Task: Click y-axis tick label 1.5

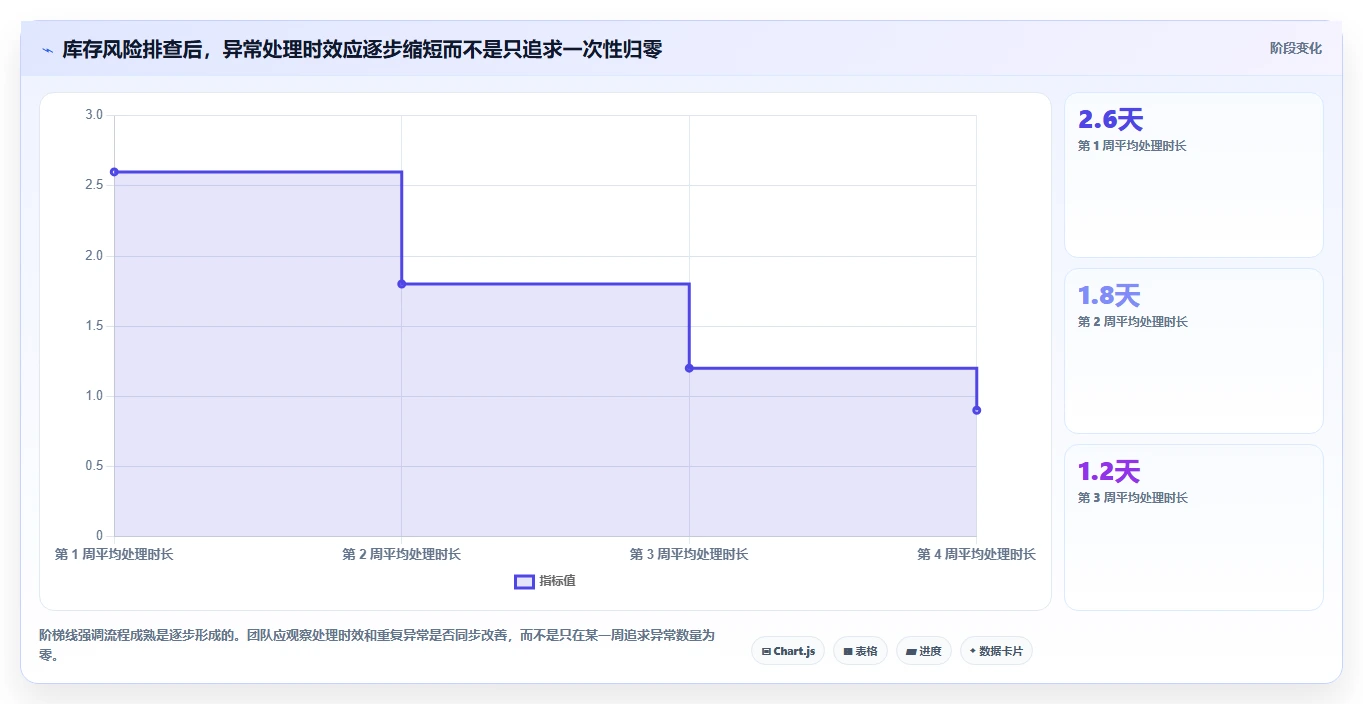Action: click(x=94, y=326)
